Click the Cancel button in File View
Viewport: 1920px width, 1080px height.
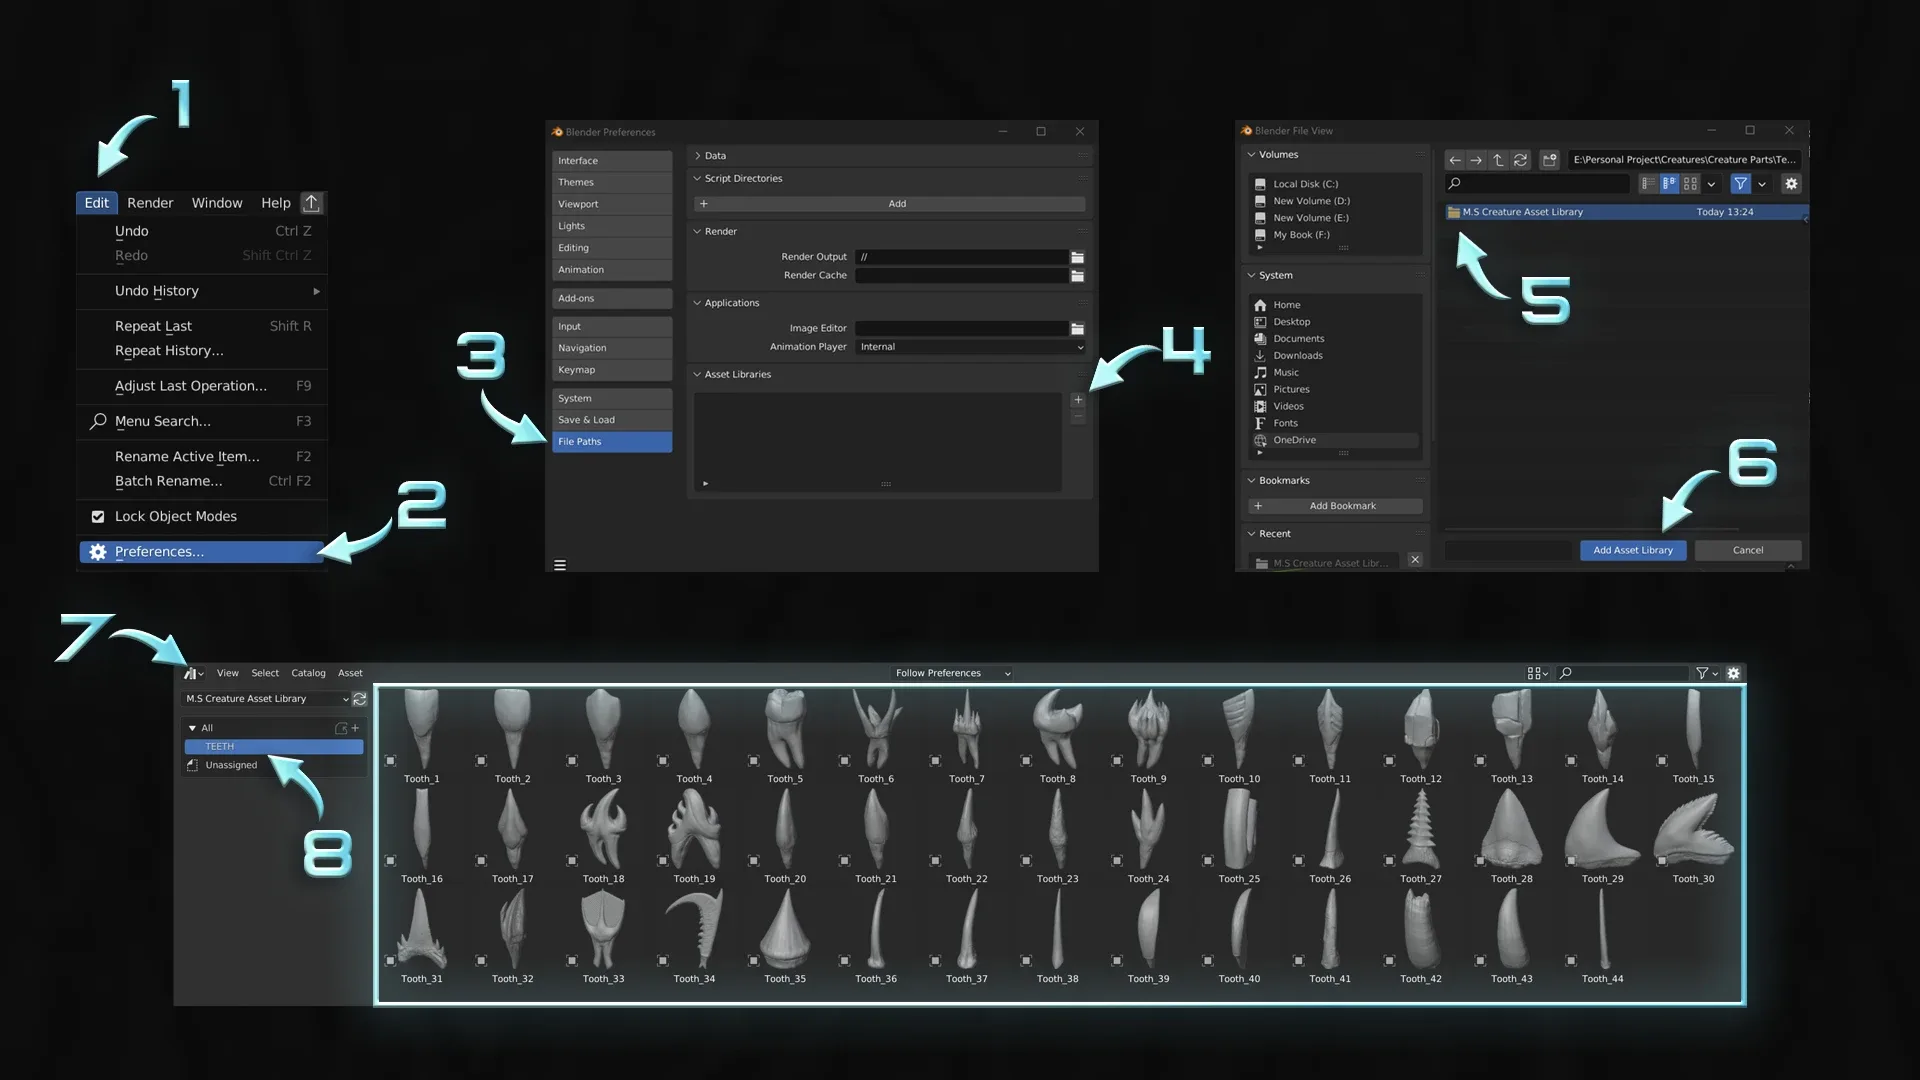[x=1749, y=550]
